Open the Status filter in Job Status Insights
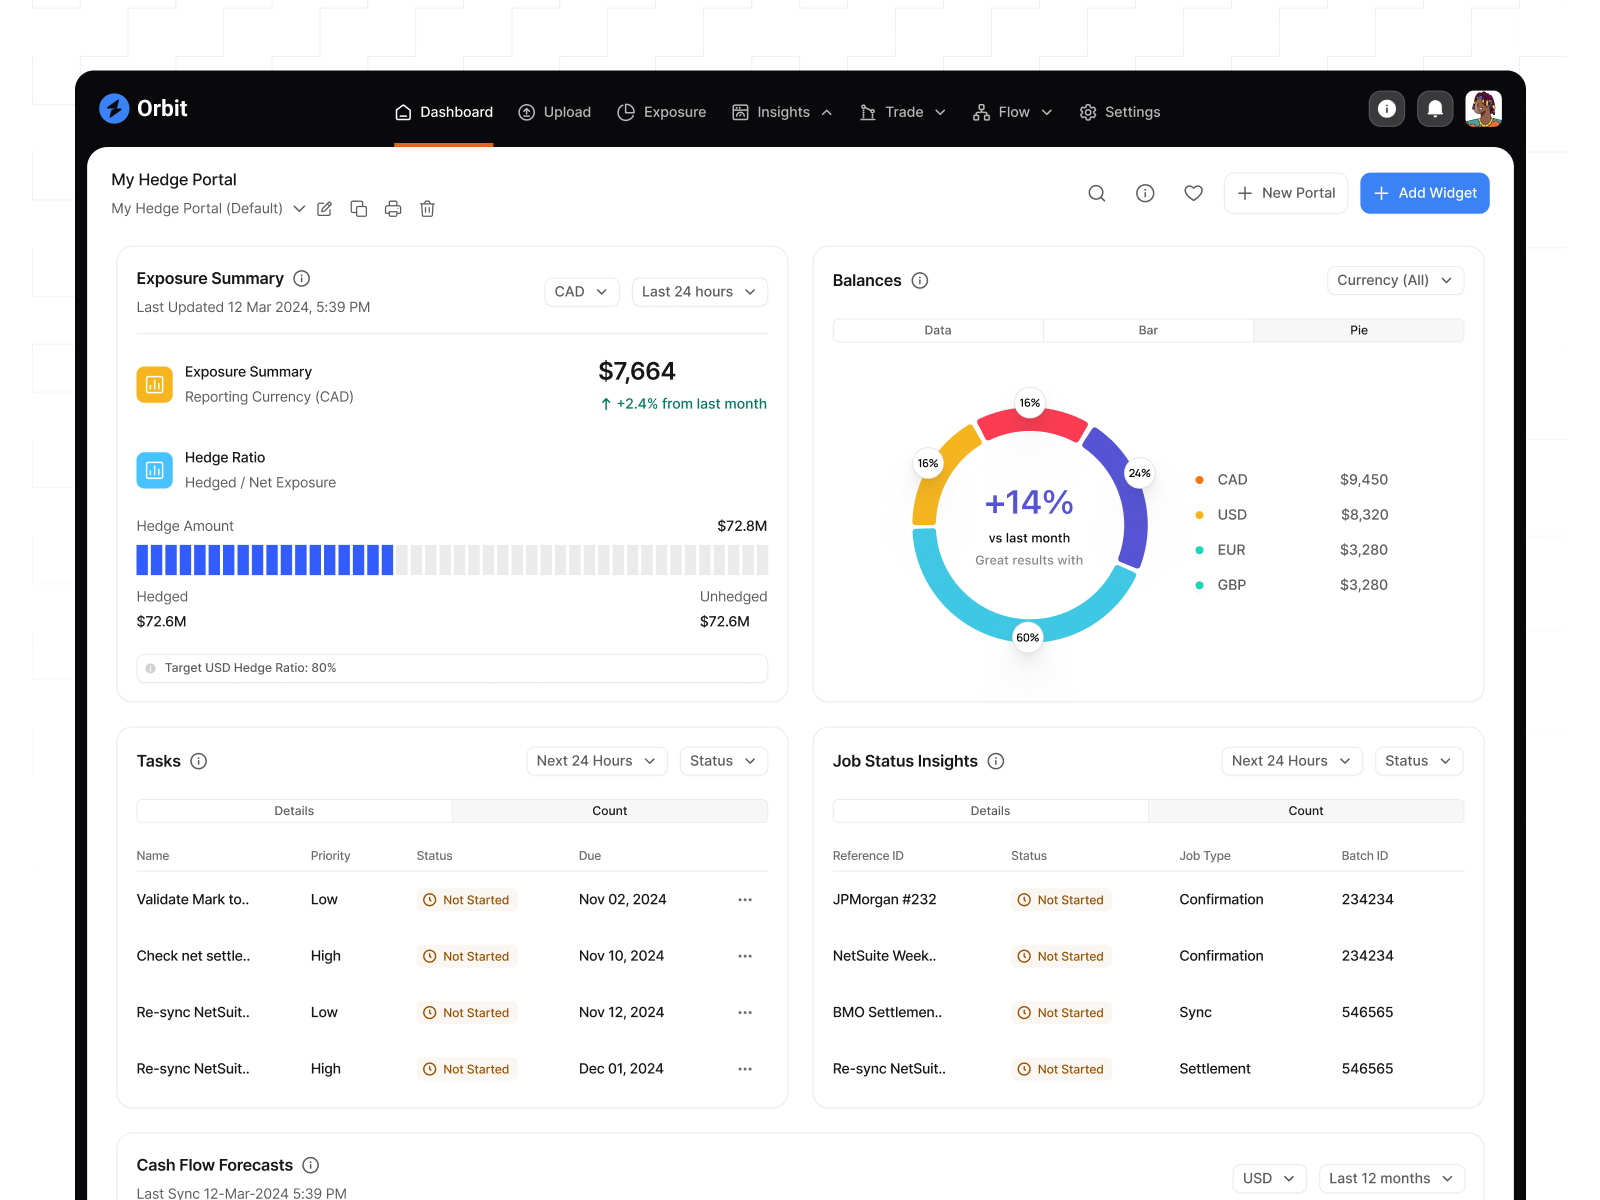This screenshot has width=1600, height=1200. 1417,760
